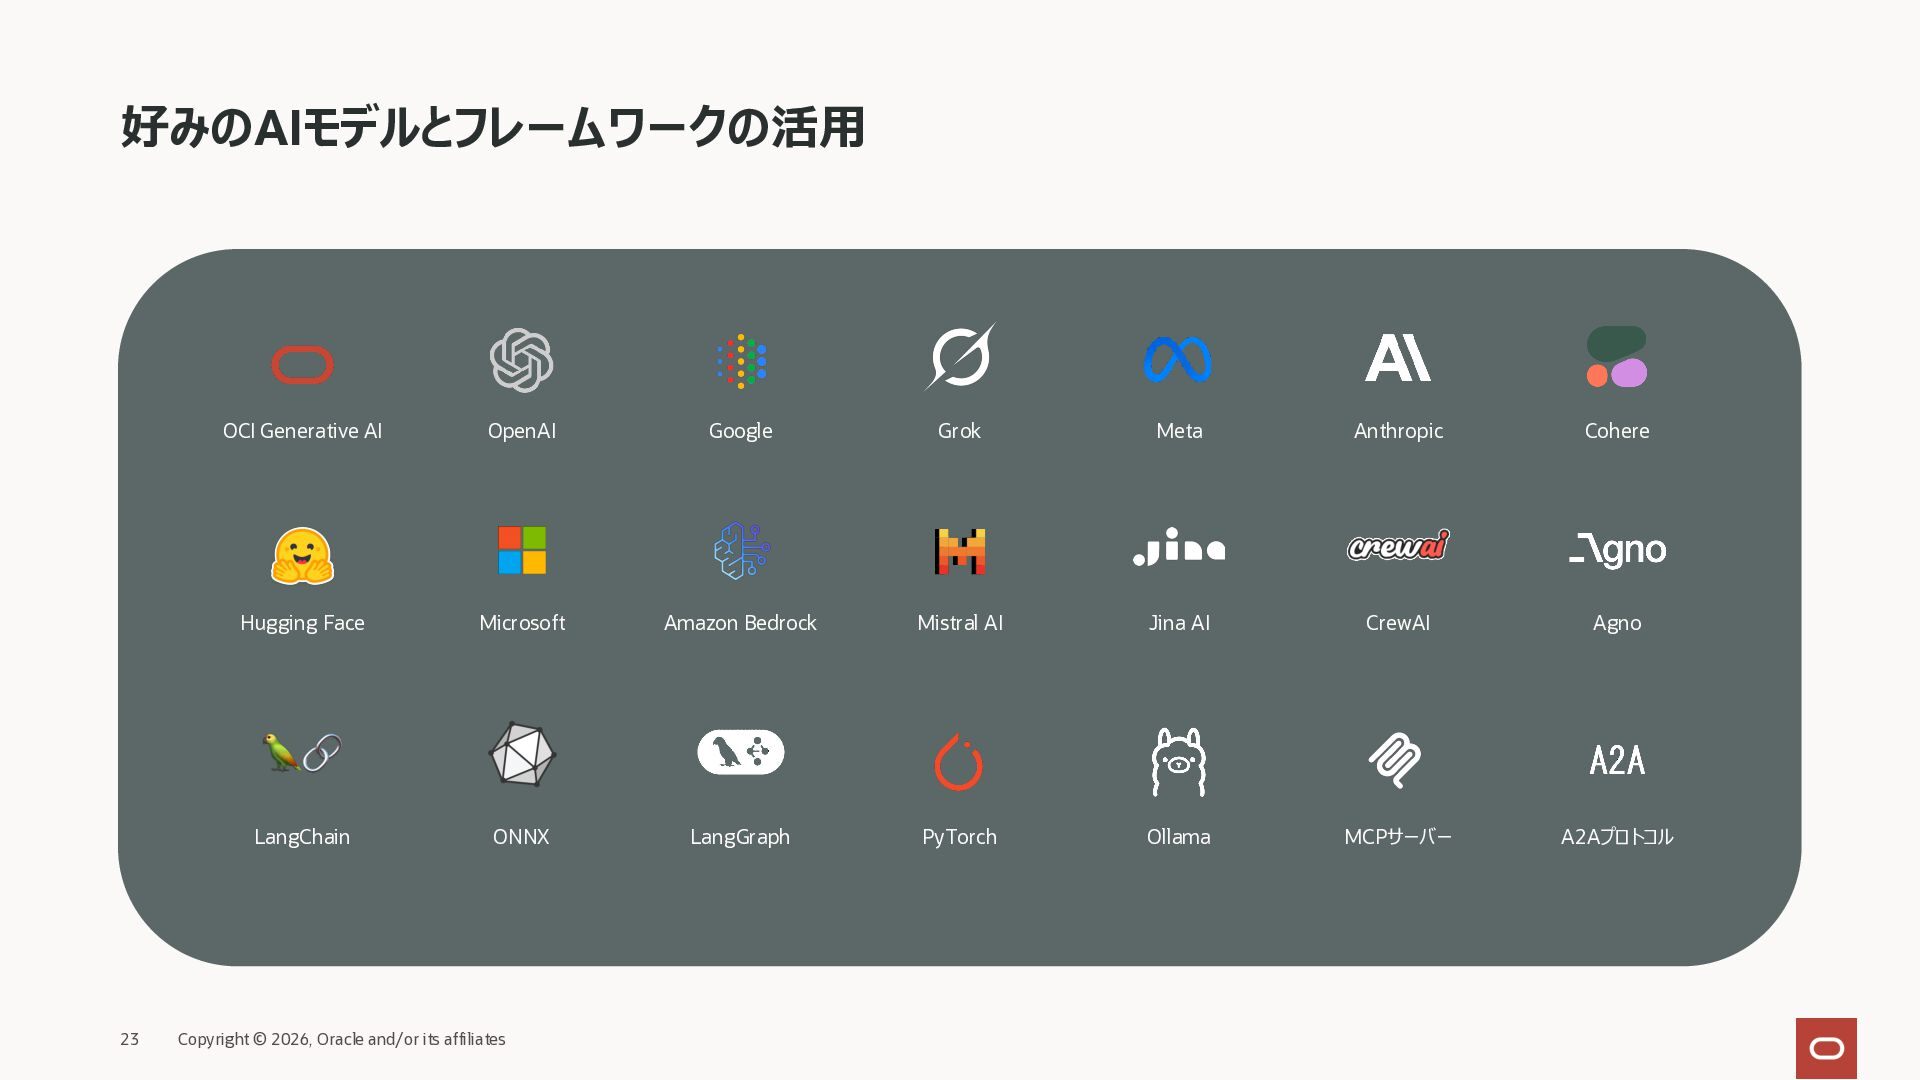
Task: Click the OpenAI knot logo
Action: (521, 360)
